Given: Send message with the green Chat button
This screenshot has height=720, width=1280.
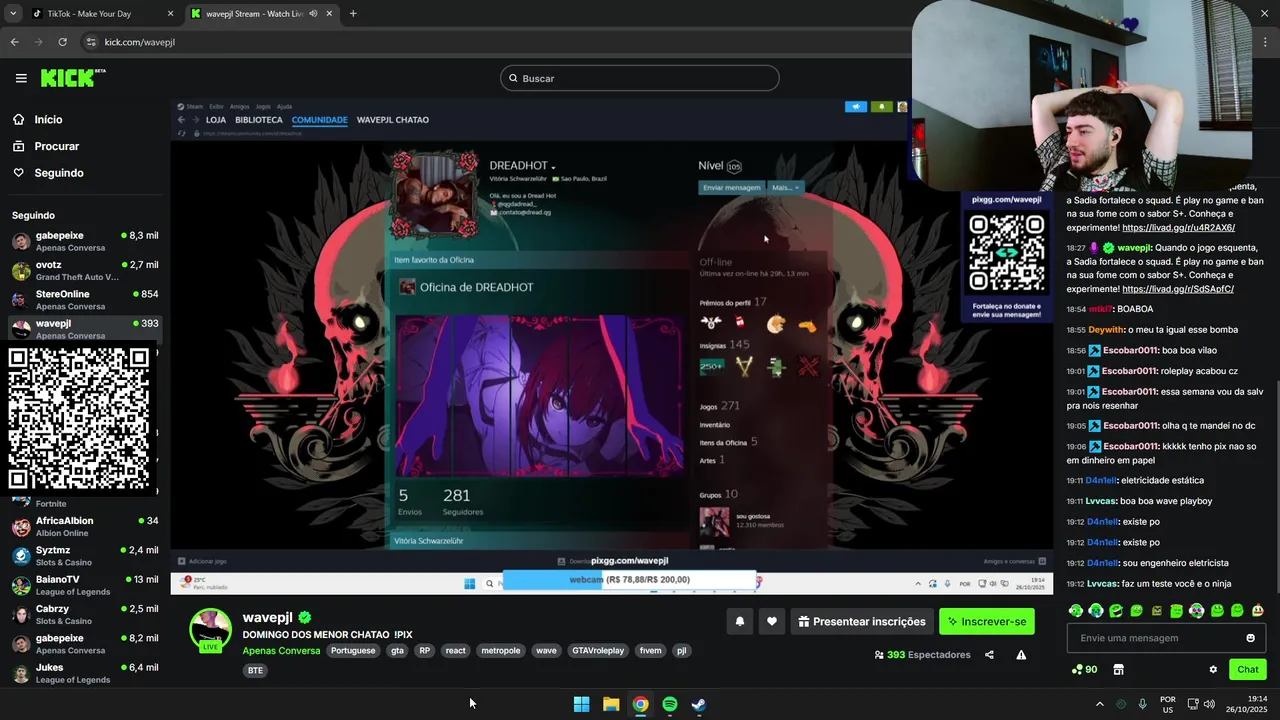Looking at the screenshot, I should click(x=1248, y=669).
